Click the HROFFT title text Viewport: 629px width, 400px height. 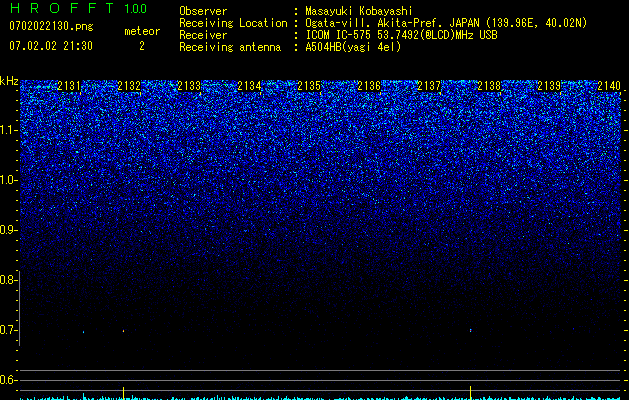point(62,8)
